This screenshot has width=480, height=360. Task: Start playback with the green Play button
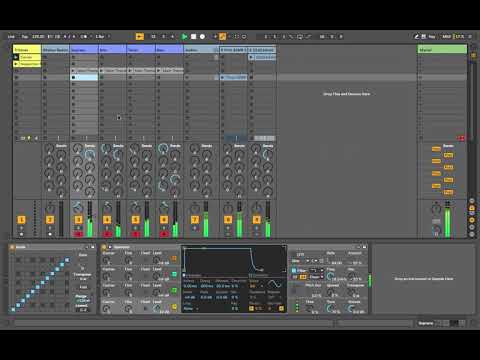click(184, 36)
